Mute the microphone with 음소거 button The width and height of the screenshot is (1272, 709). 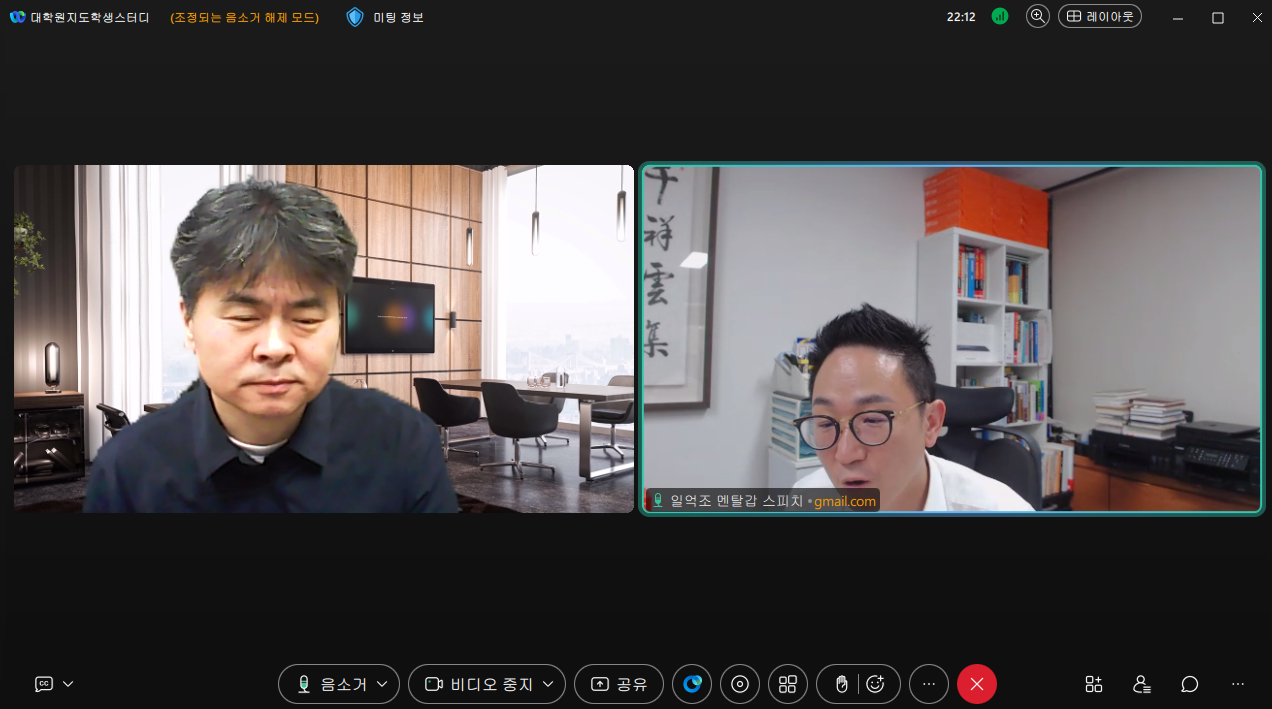tap(330, 684)
